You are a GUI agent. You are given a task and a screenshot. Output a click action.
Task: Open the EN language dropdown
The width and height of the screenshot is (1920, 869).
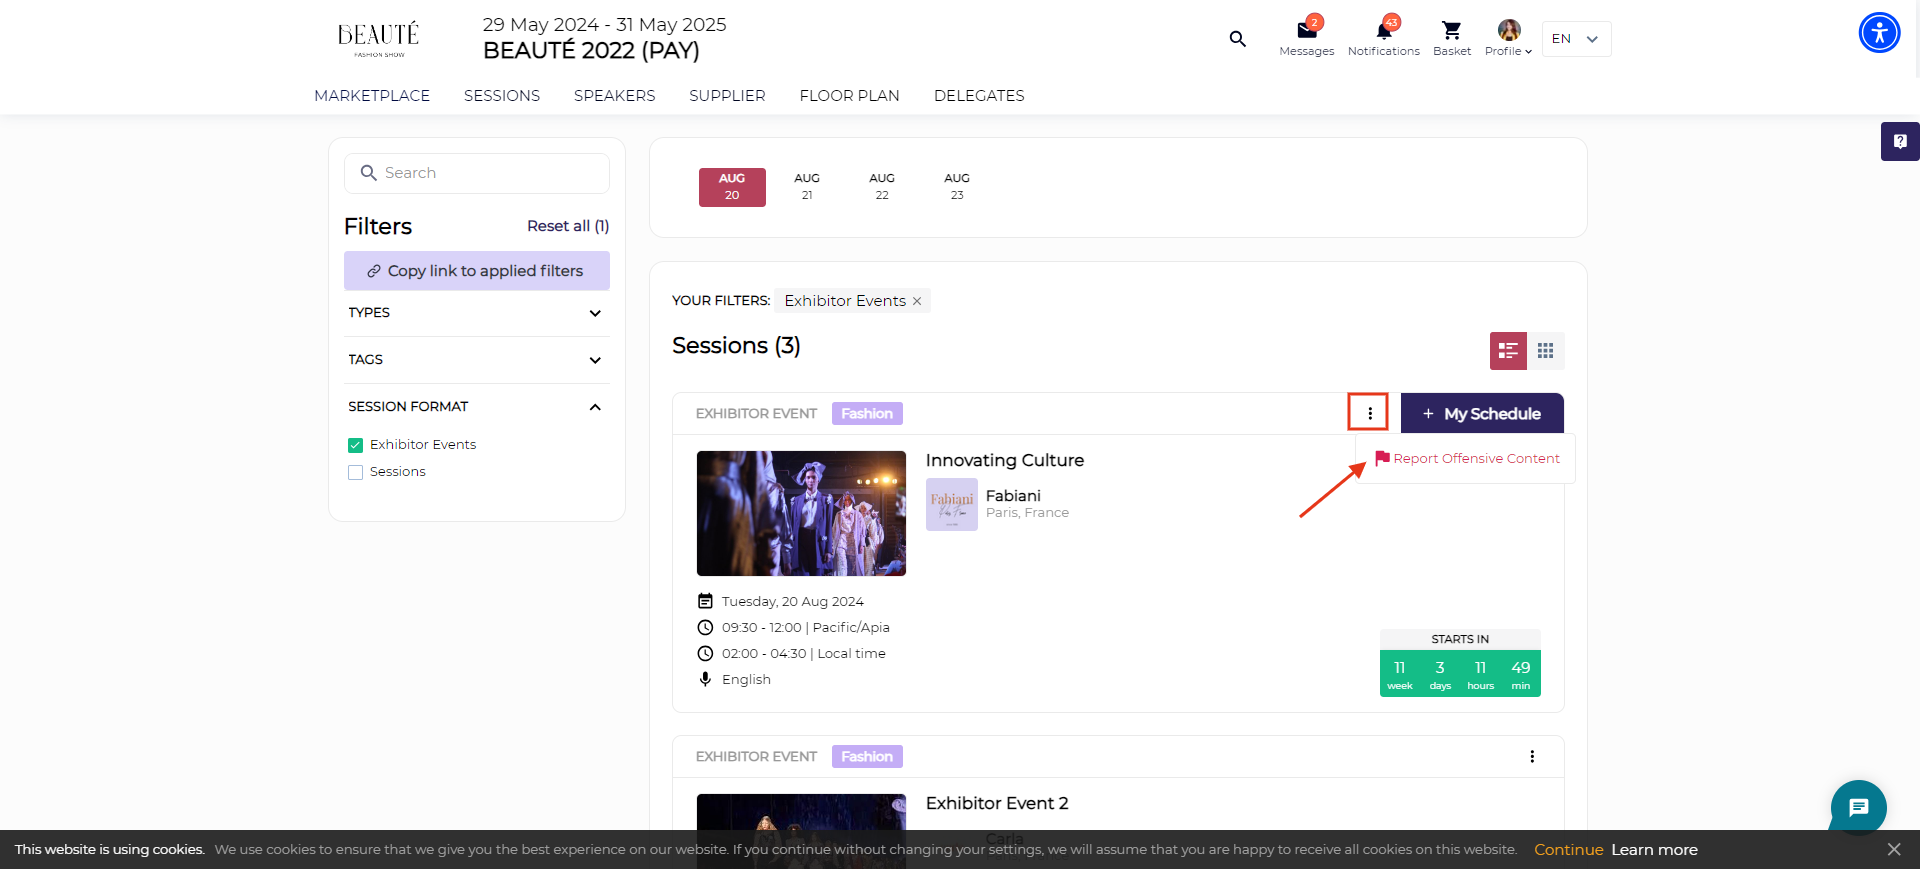(1576, 39)
